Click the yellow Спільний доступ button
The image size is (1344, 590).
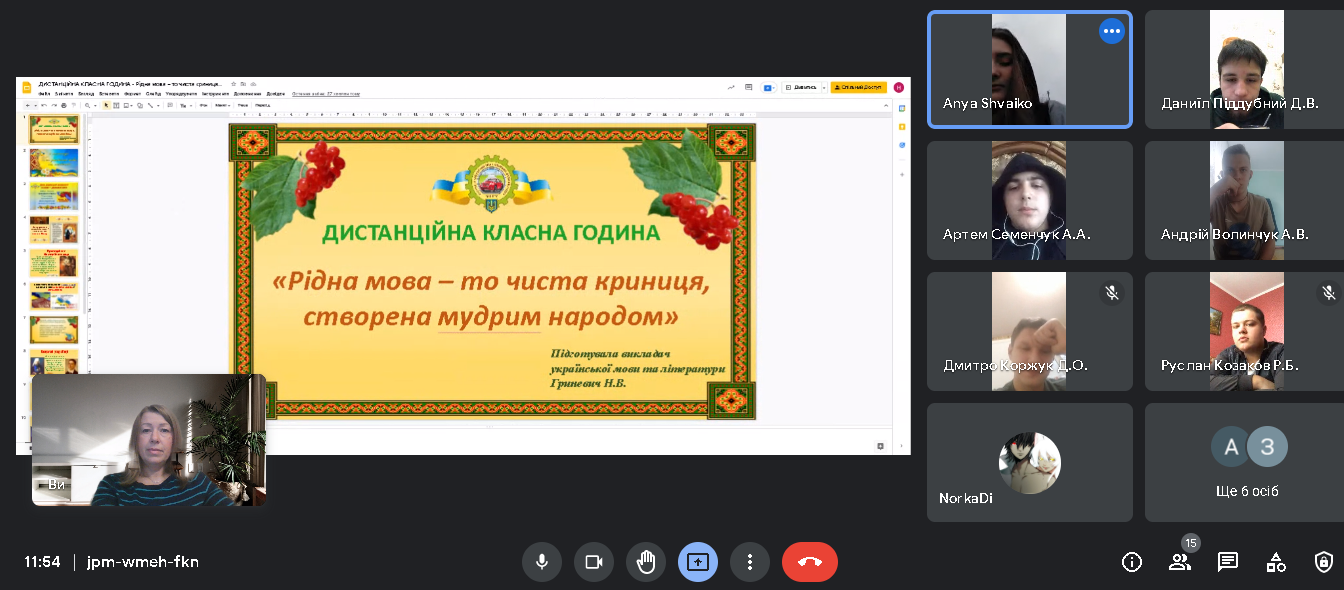[x=858, y=87]
